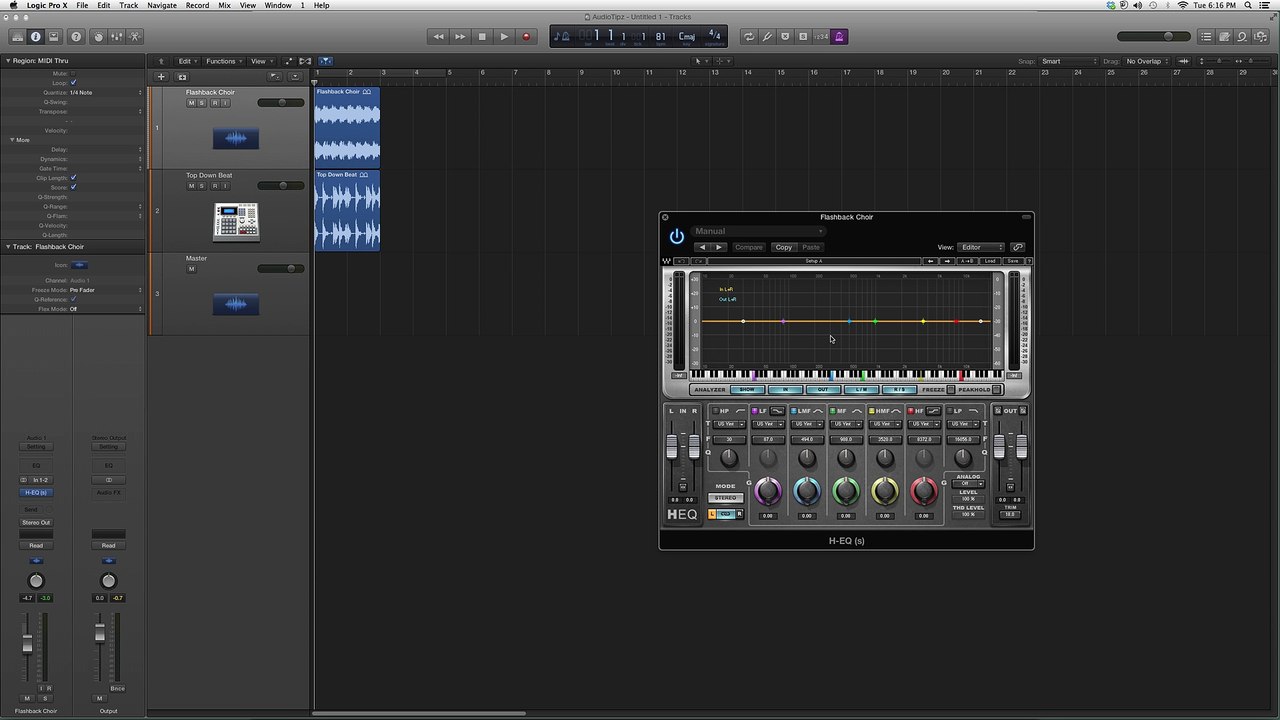Toggle the purple LF band enable button
Viewport: 1280px width, 720px height.
[754, 411]
